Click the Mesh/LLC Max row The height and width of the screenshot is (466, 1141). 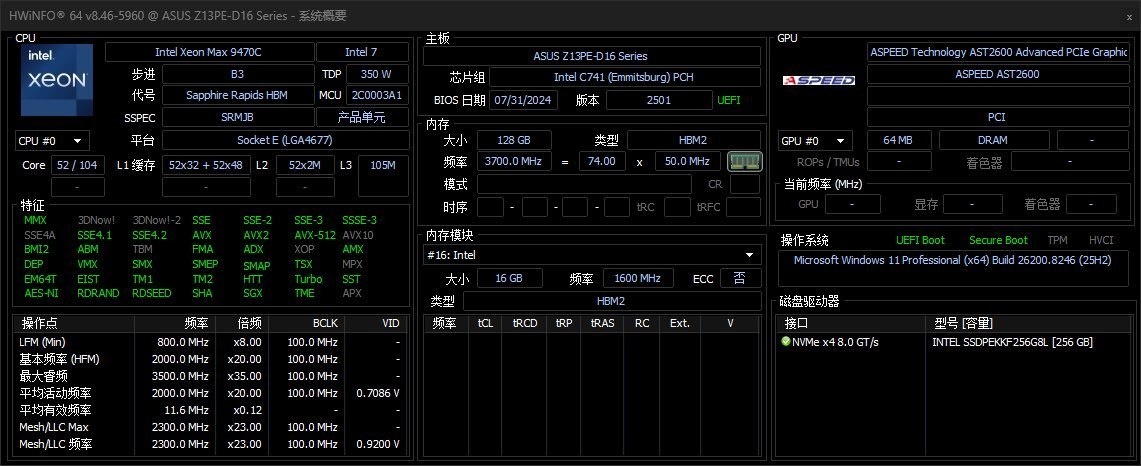(210, 427)
